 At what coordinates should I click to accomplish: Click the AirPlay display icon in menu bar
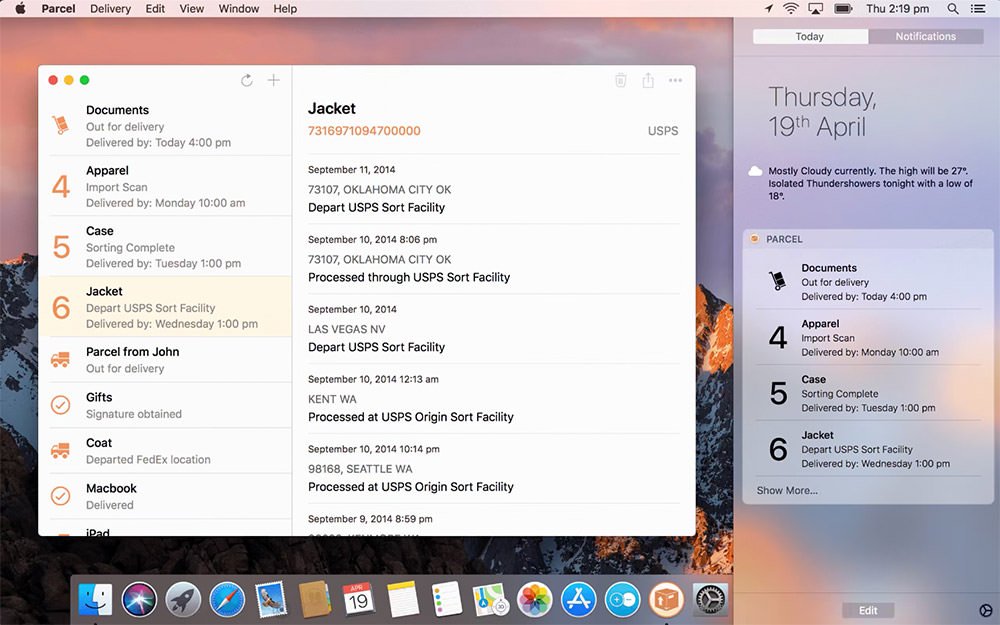[816, 9]
